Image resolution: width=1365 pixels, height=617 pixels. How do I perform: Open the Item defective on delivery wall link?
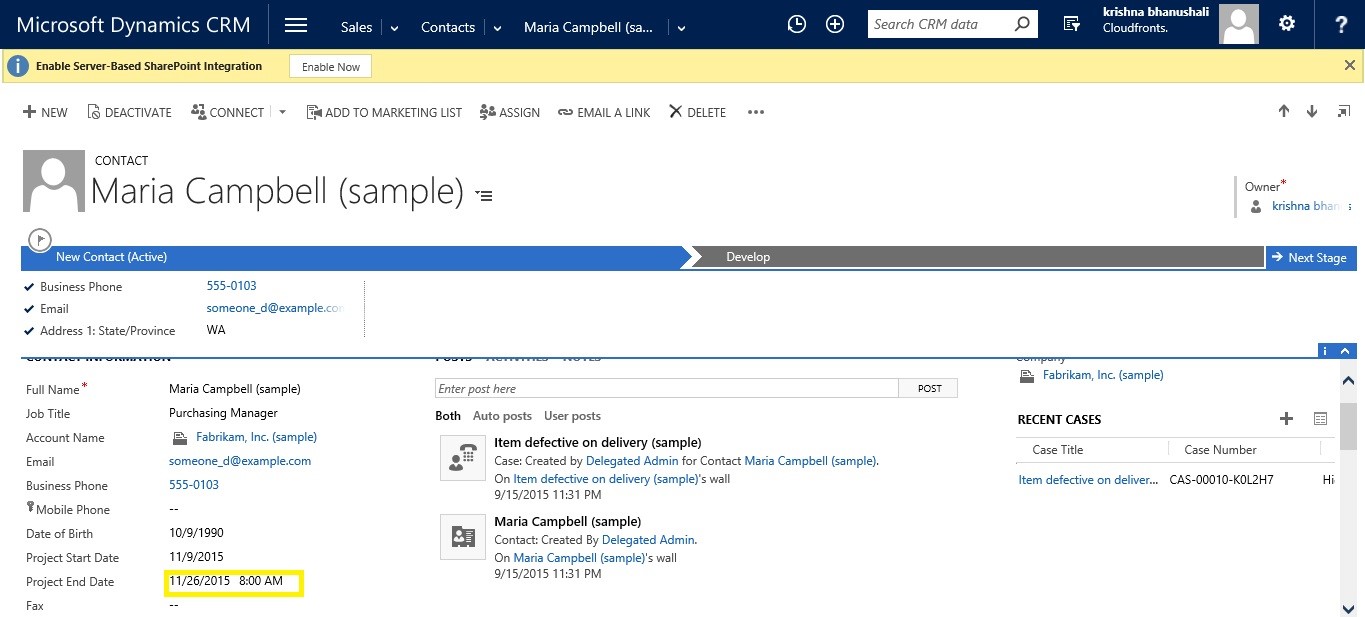click(x=606, y=479)
